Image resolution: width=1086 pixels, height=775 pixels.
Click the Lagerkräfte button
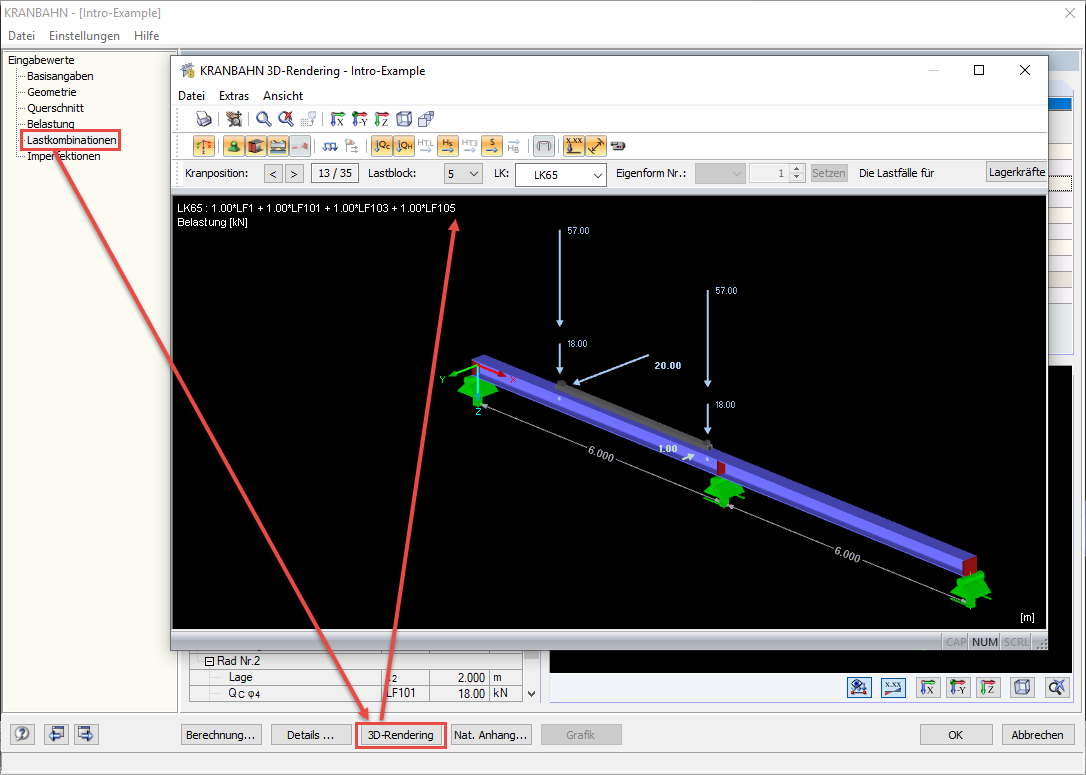[1016, 172]
